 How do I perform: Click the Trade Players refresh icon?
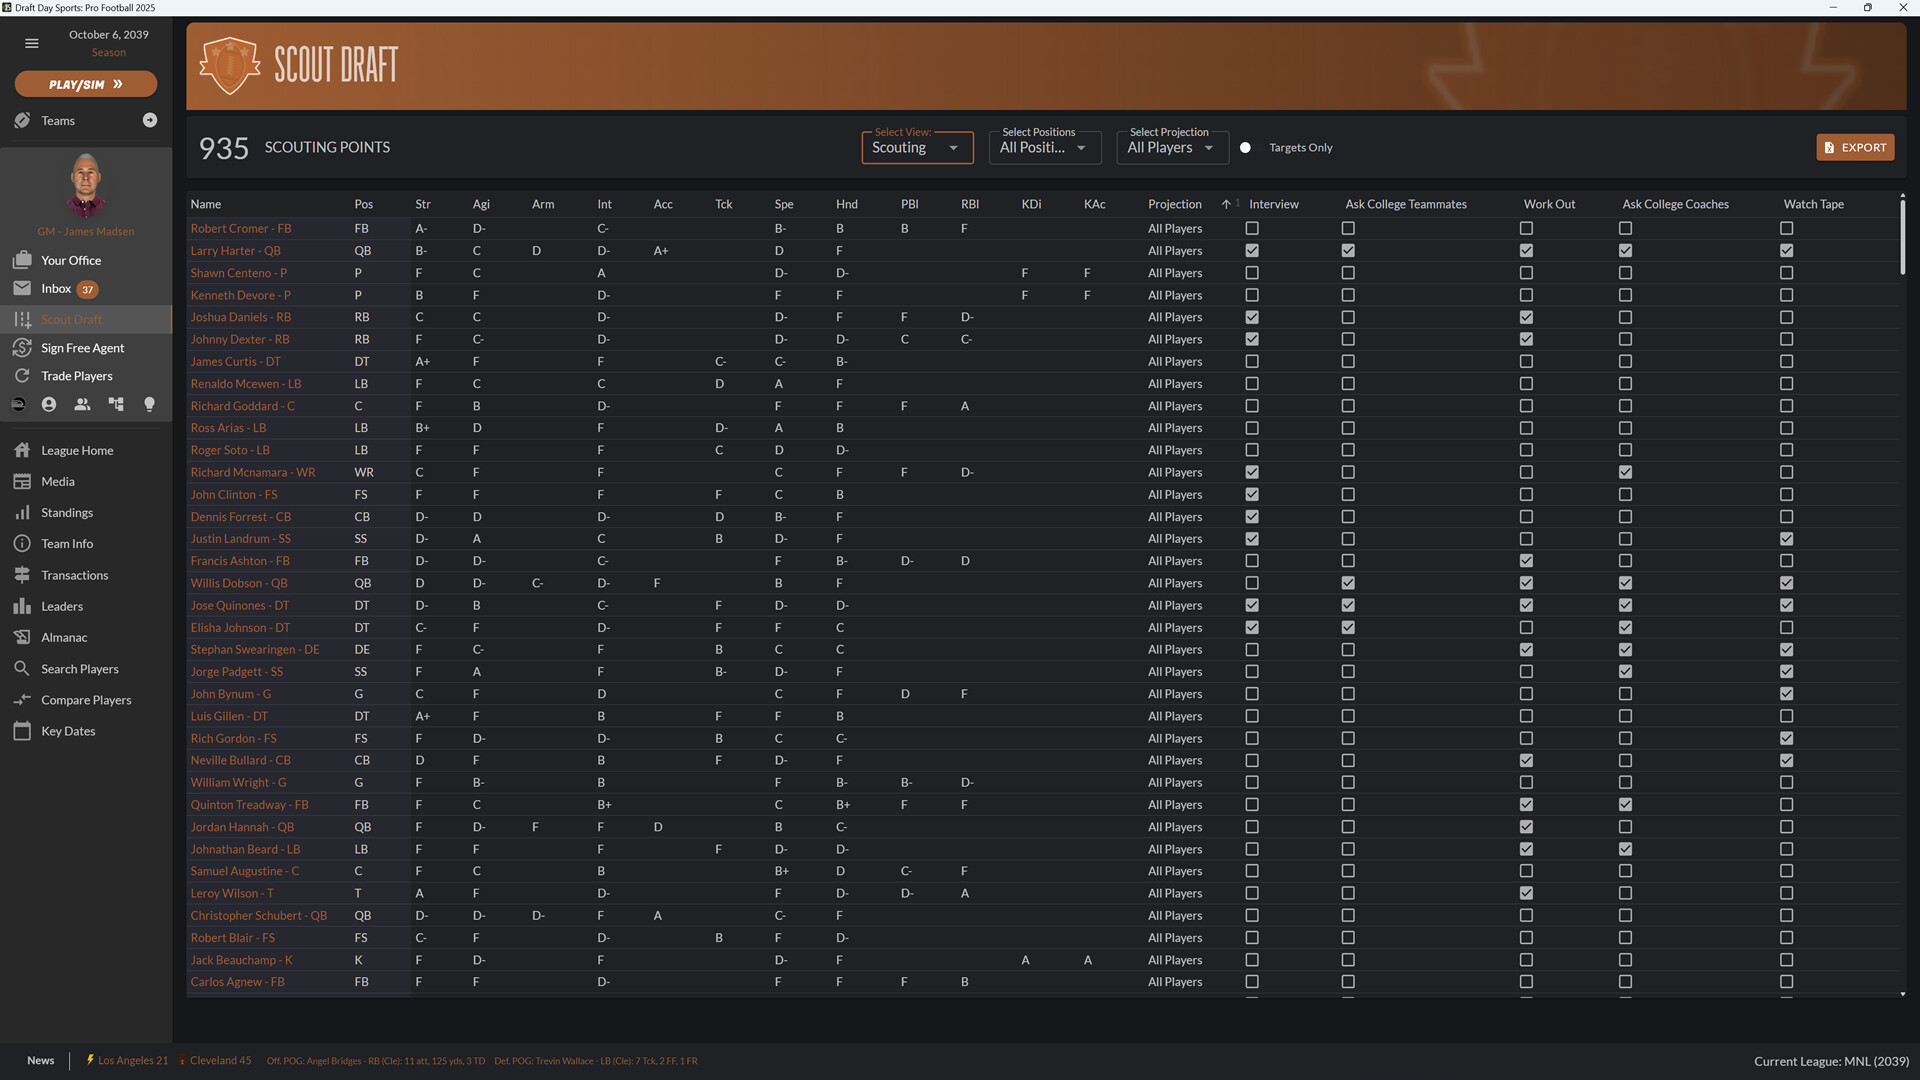click(x=22, y=375)
